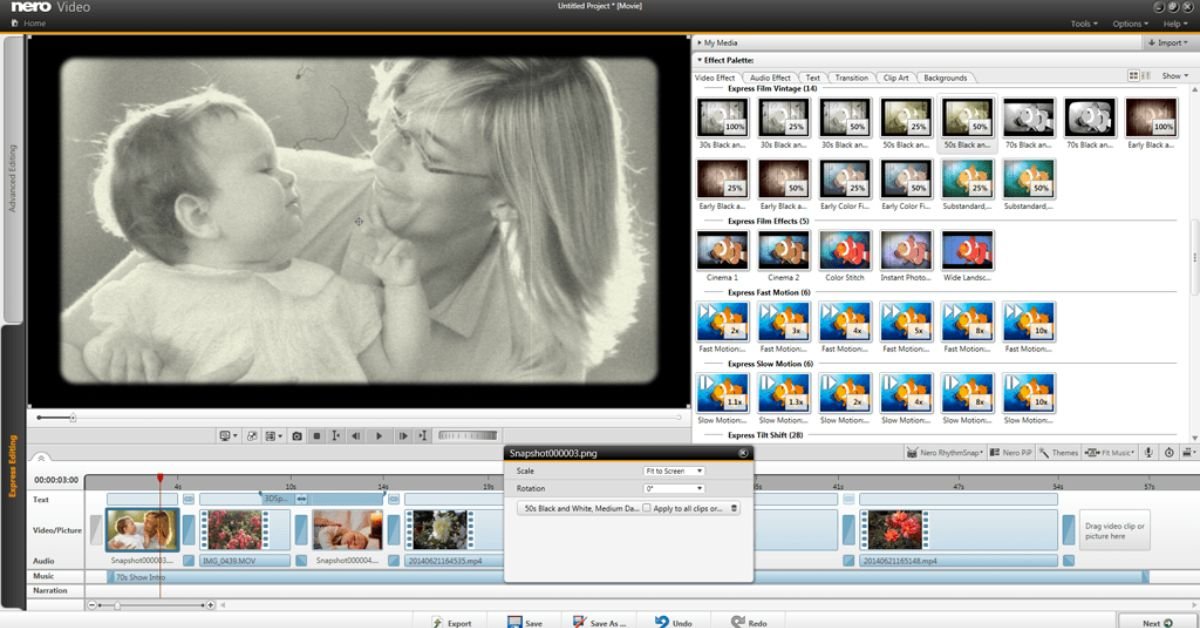This screenshot has width=1200, height=628.
Task: Click the microphone narration record icon
Action: (1150, 453)
